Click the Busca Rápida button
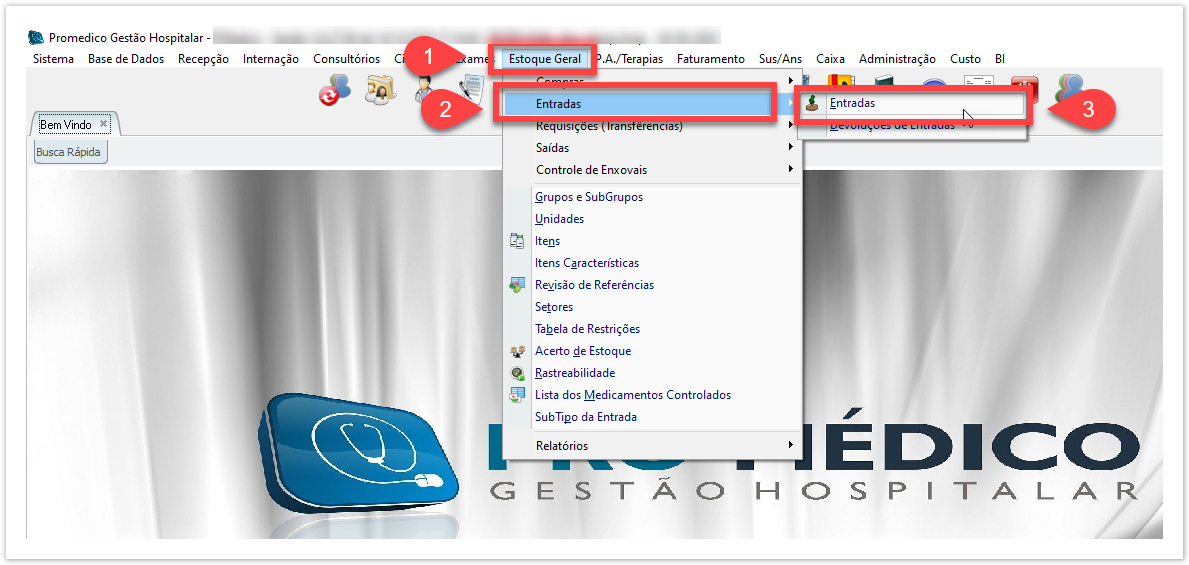Image resolution: width=1189 pixels, height=565 pixels. click(70, 152)
